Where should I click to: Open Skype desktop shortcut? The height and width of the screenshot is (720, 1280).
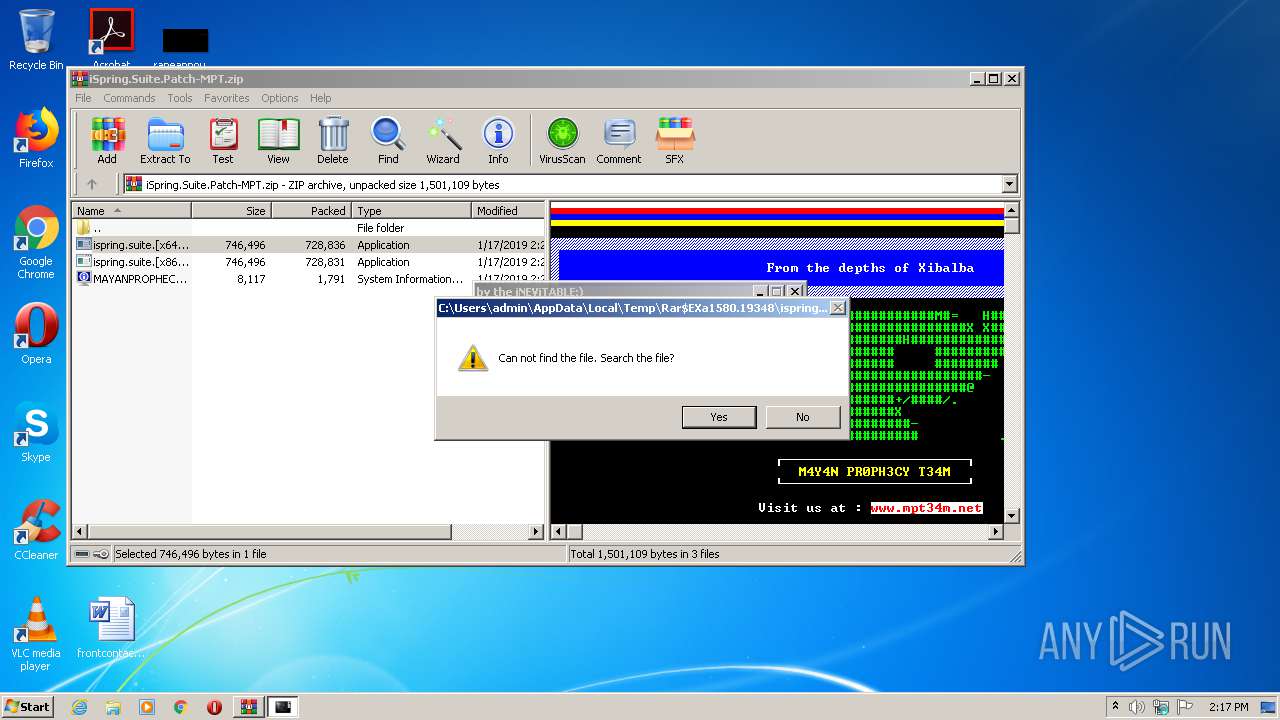36,432
